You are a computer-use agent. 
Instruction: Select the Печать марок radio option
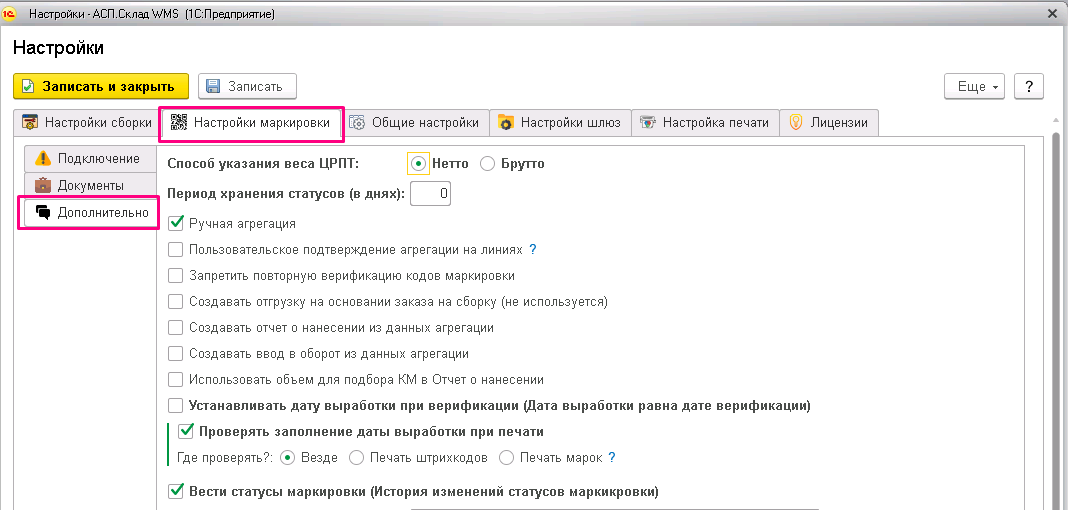(x=506, y=458)
